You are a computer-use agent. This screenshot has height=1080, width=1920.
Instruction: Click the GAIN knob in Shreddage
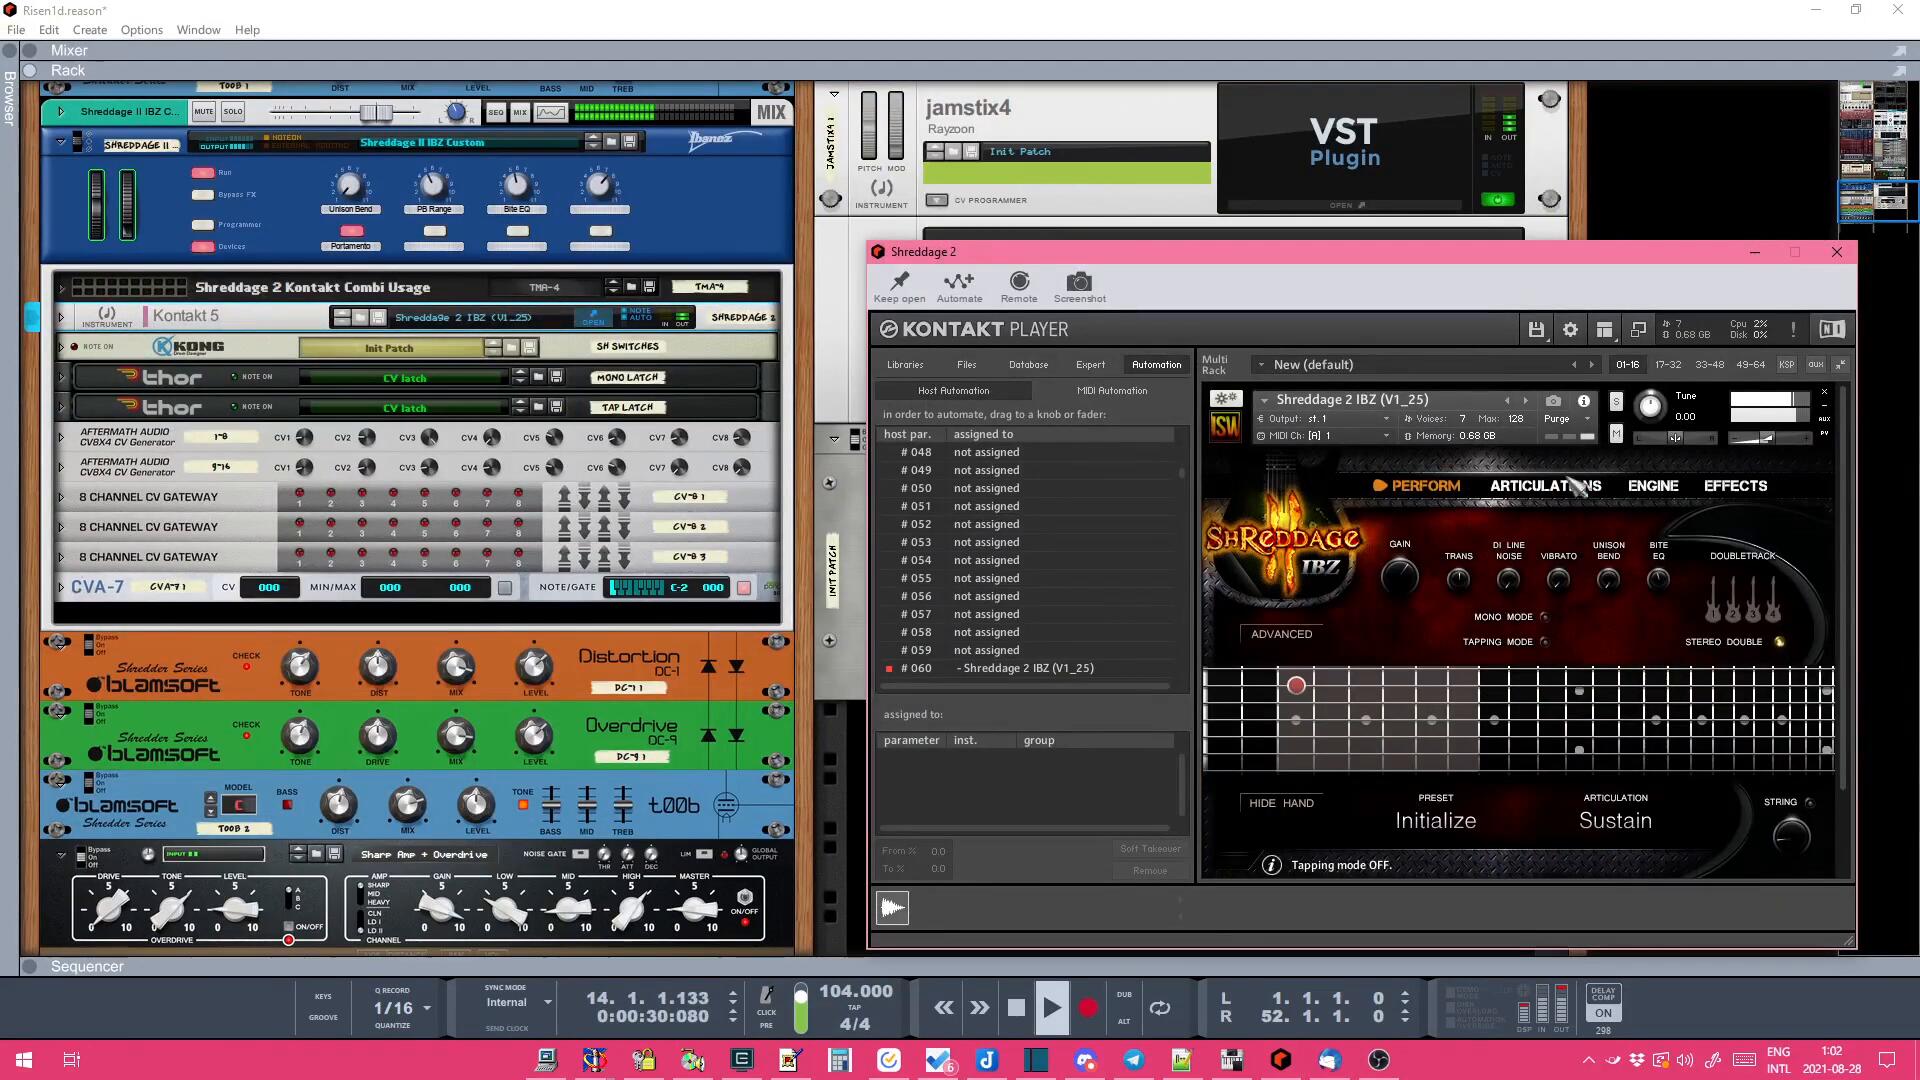[1399, 577]
